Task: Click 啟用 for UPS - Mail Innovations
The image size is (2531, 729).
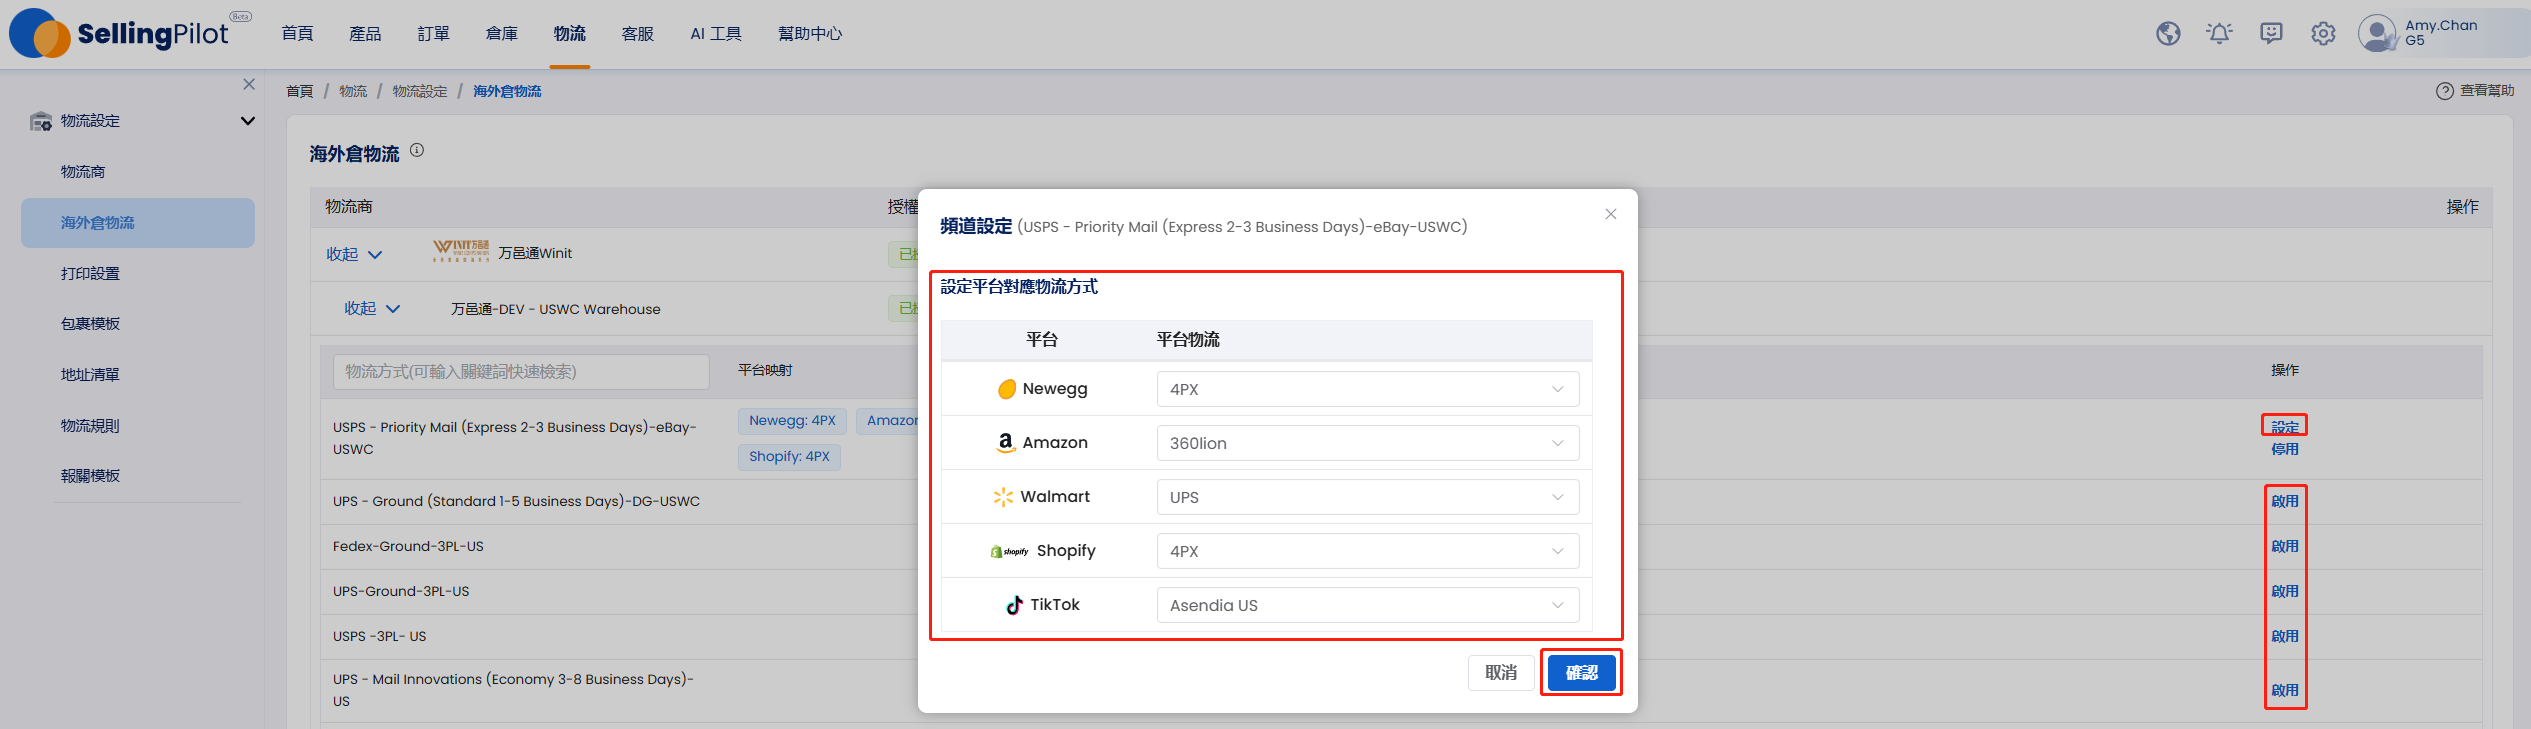Action: 2284,690
